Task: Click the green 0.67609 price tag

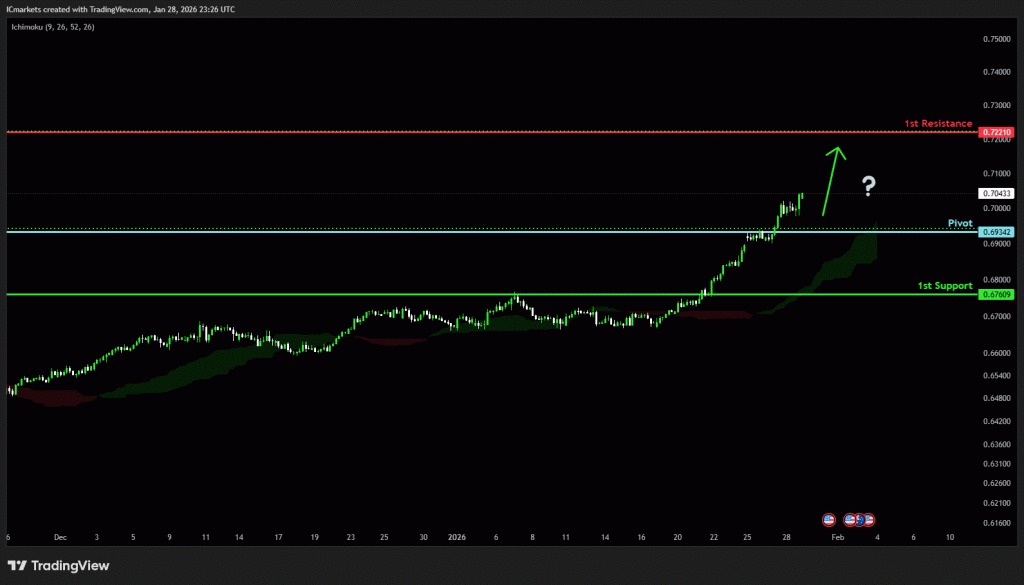Action: click(997, 294)
